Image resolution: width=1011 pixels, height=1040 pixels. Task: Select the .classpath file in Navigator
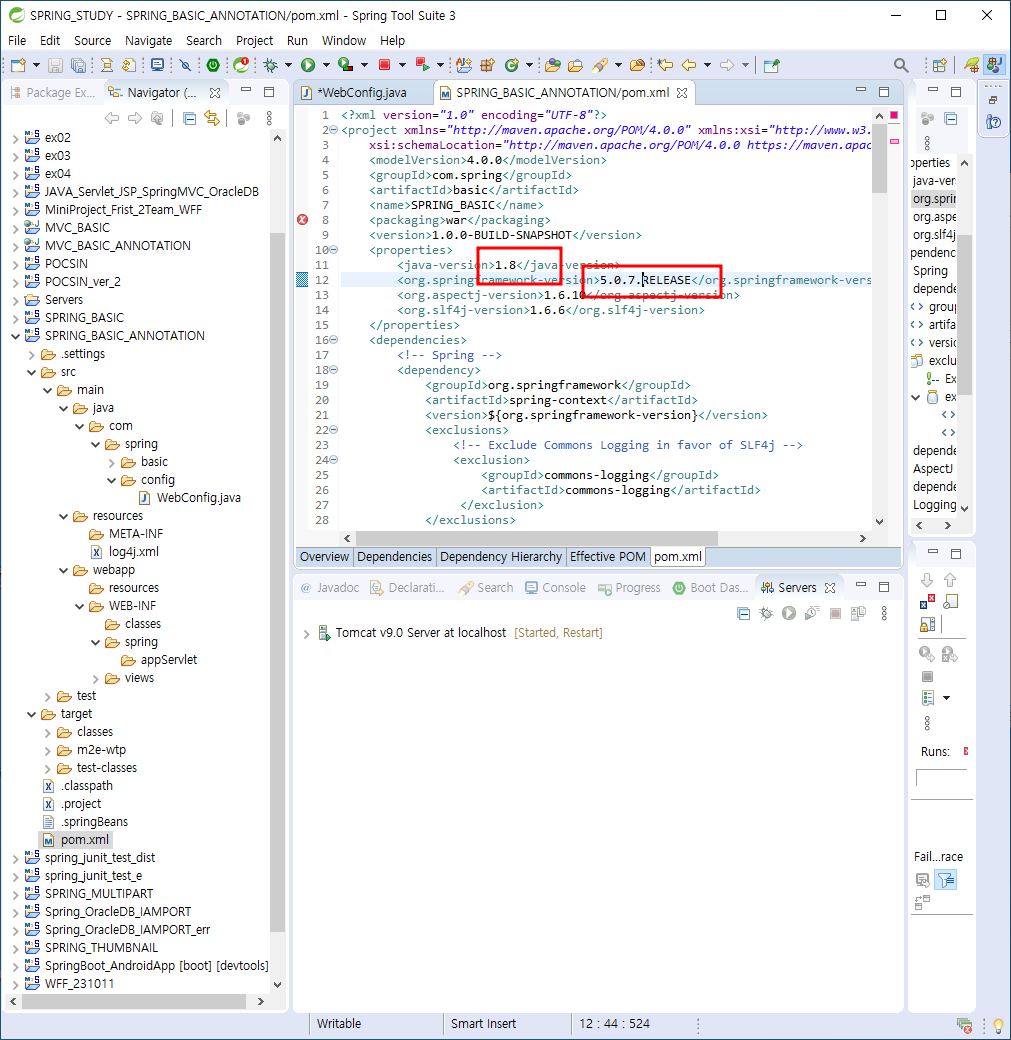click(x=78, y=786)
